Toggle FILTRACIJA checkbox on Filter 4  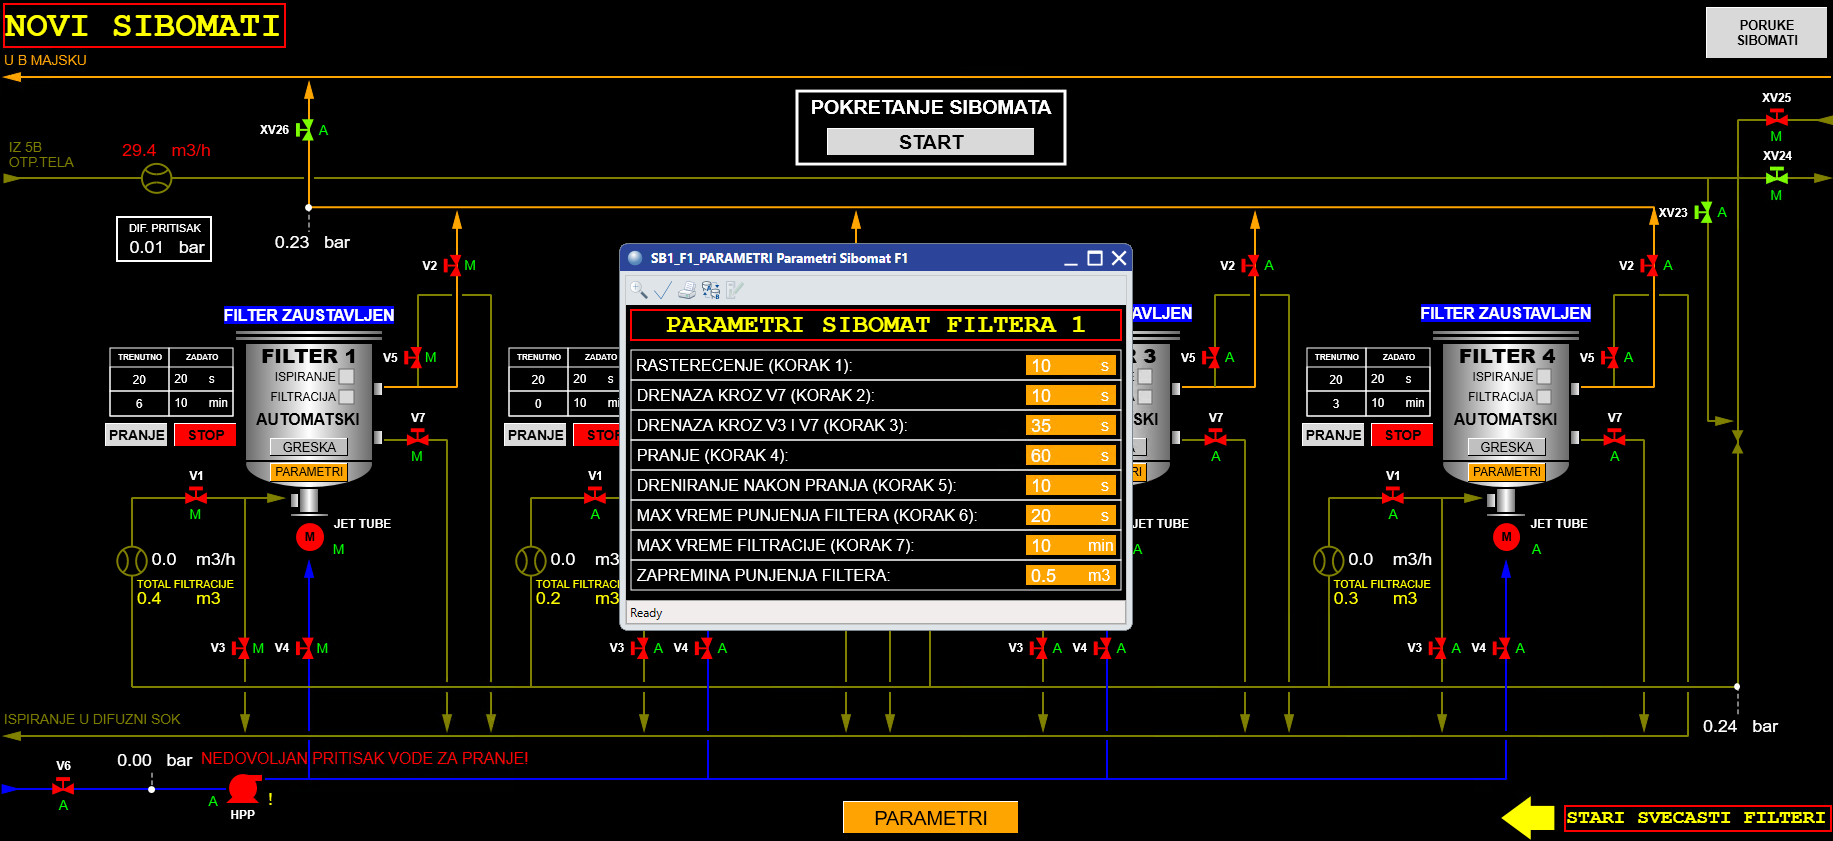pos(1544,397)
